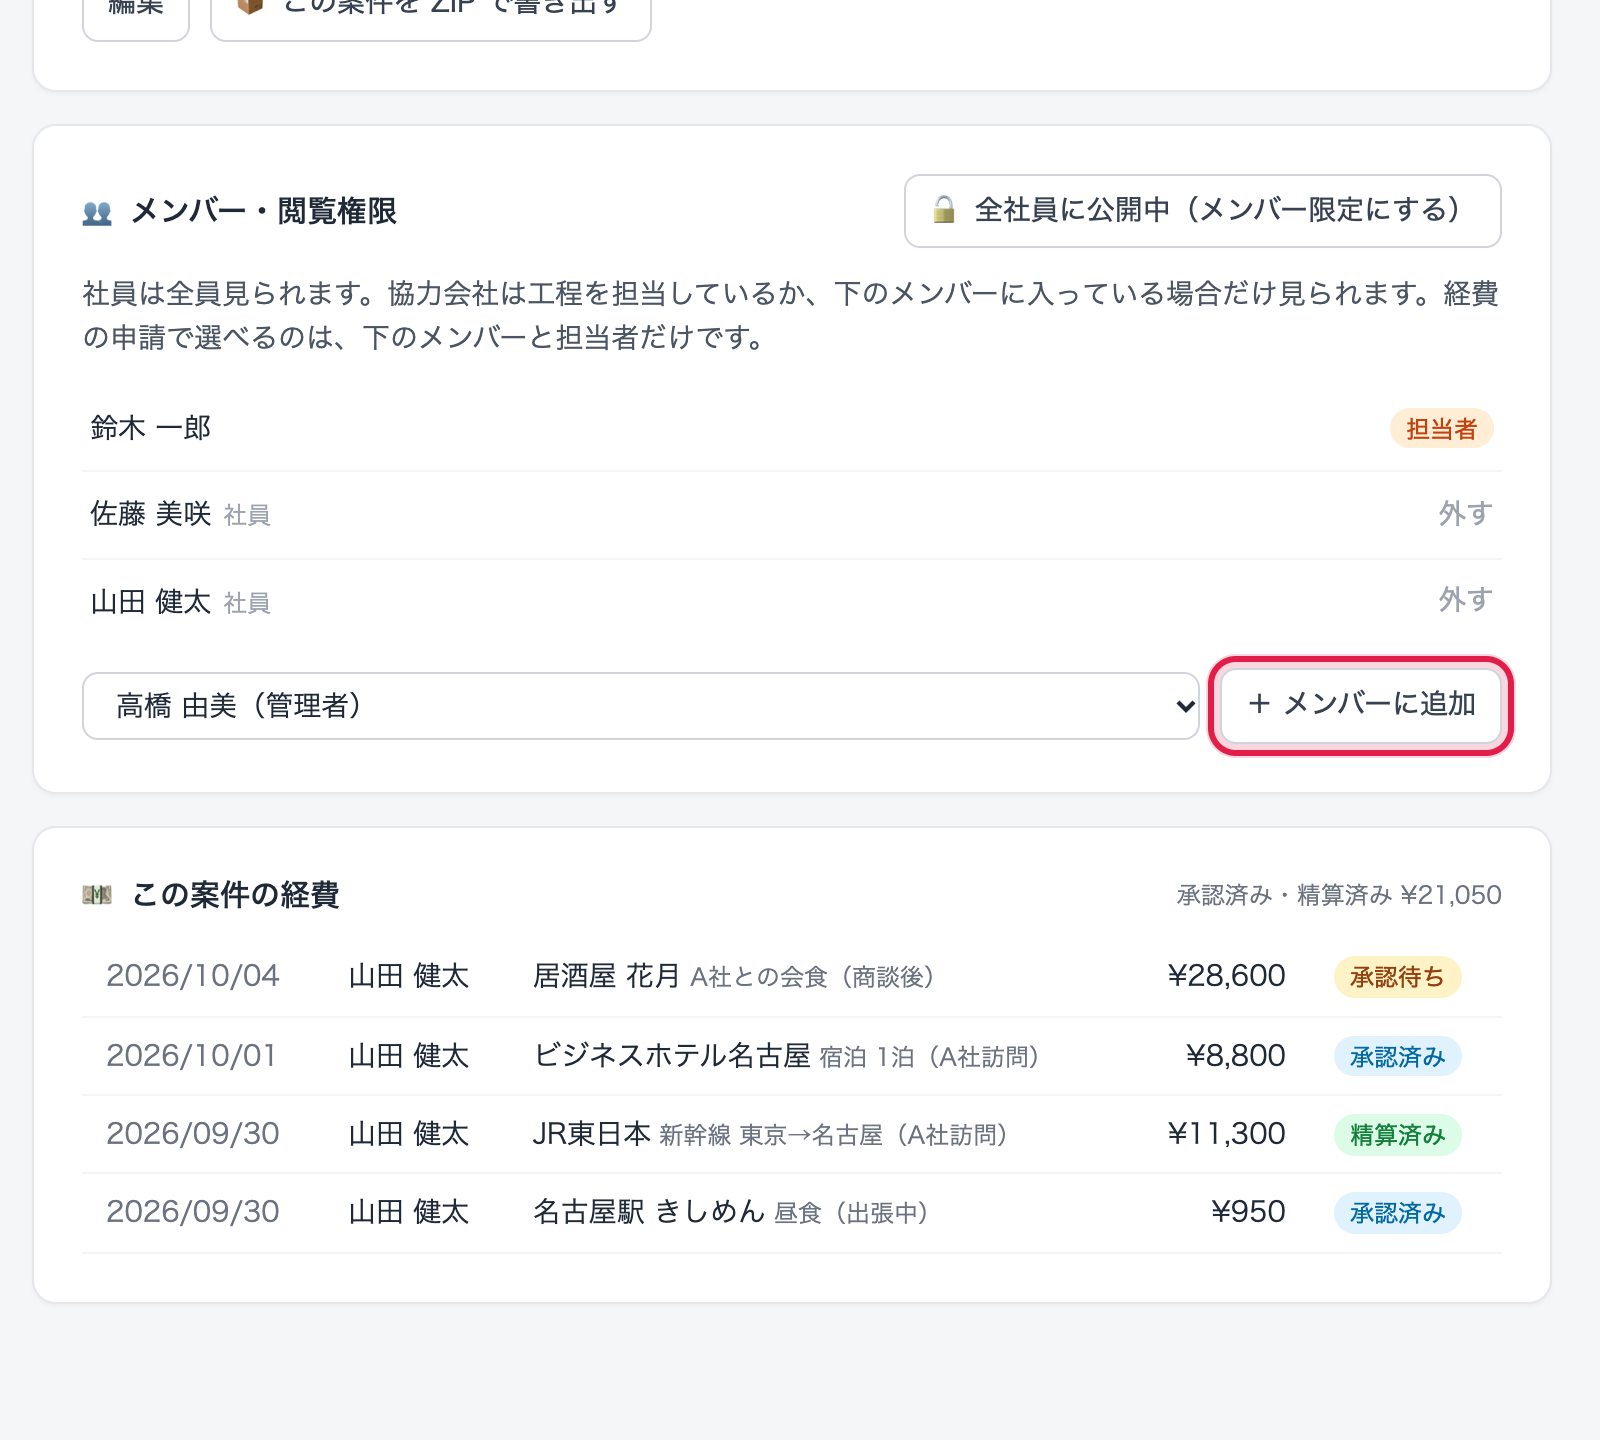Click the メンバー・閲覧権限 heading
Viewport: 1600px width, 1440px height.
[x=264, y=211]
